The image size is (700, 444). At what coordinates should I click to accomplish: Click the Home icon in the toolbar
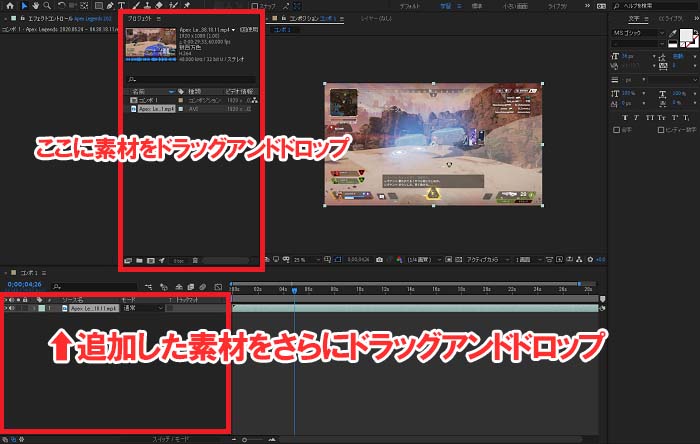[x=10, y=6]
